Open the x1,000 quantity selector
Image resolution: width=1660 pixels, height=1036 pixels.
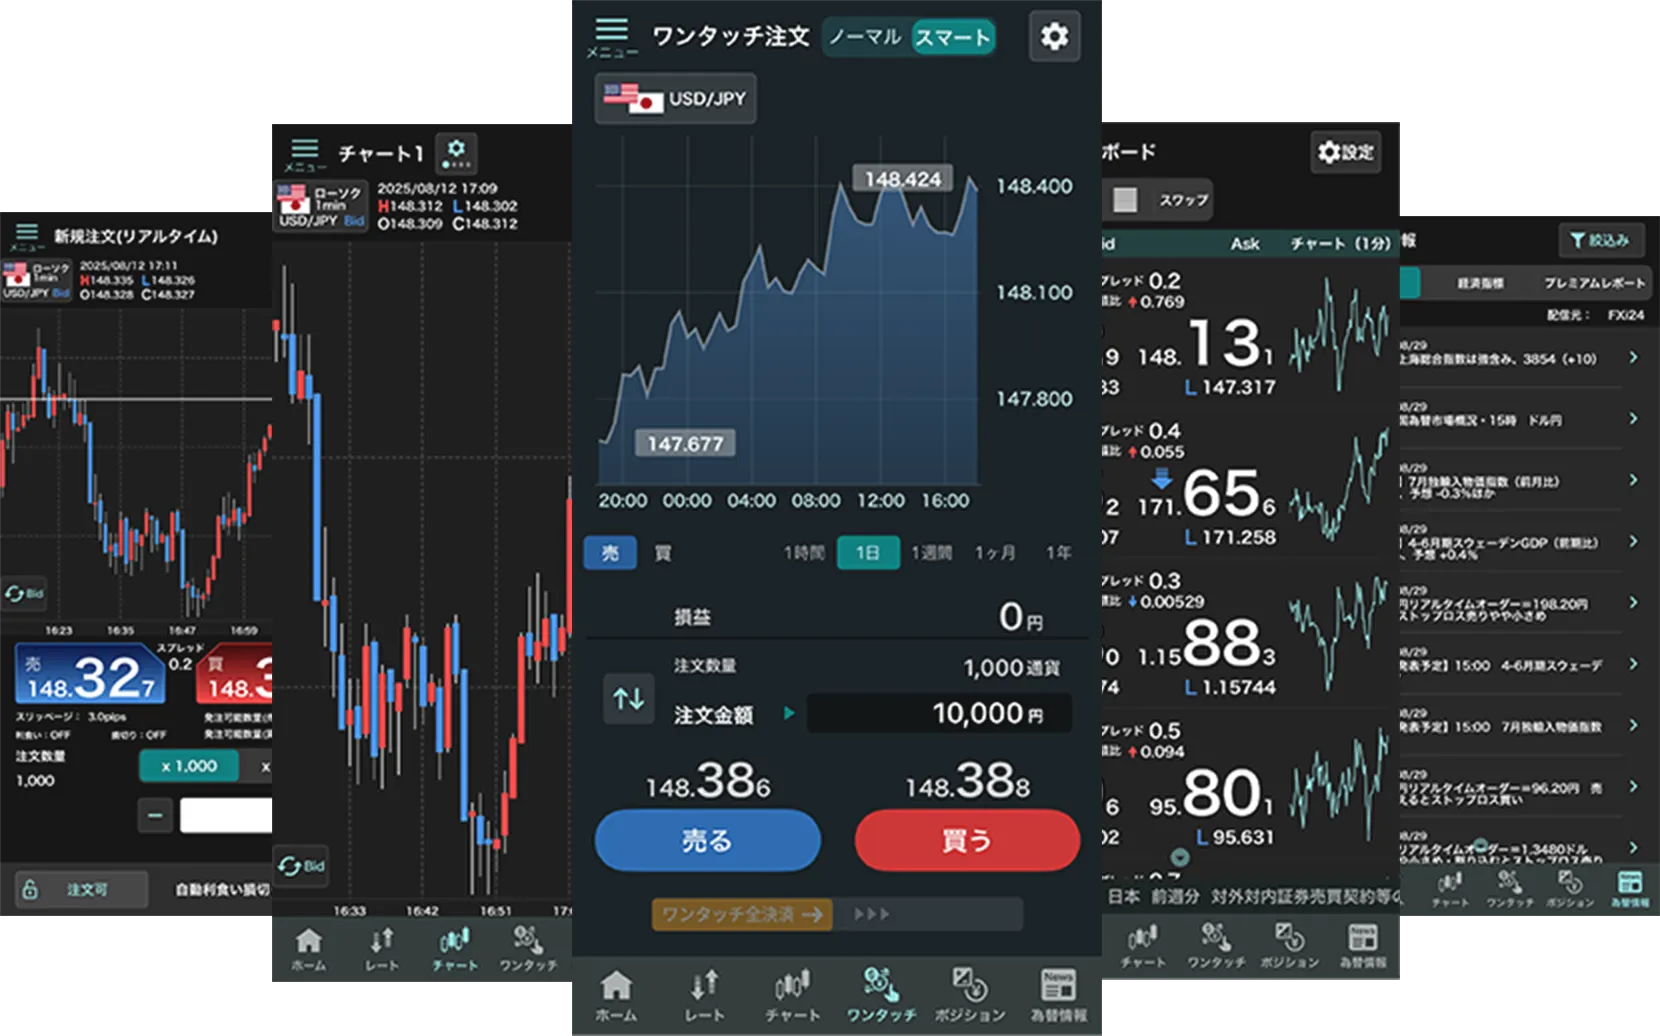(188, 766)
